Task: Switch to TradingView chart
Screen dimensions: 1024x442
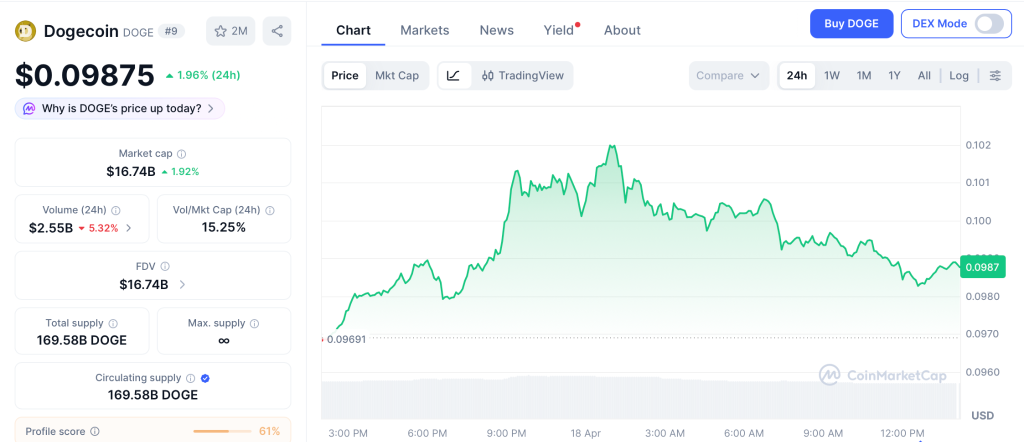Action: click(x=522, y=75)
